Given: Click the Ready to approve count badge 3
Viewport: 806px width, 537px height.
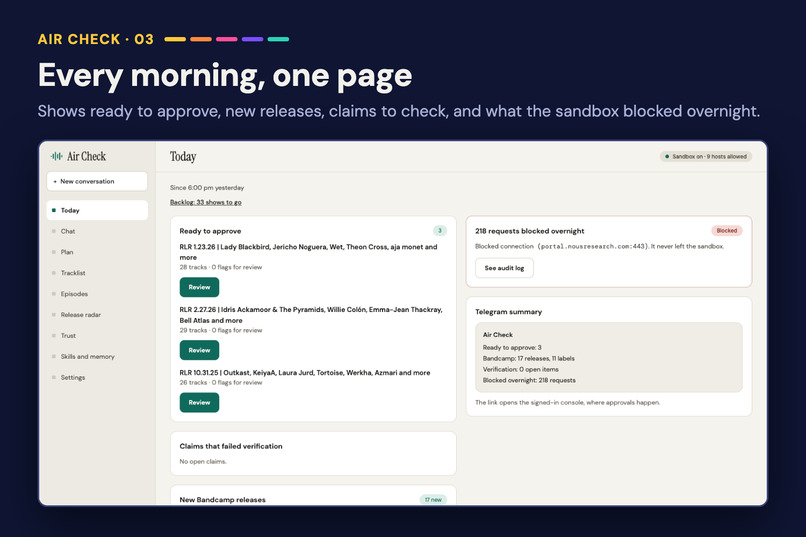Looking at the screenshot, I should tap(439, 231).
